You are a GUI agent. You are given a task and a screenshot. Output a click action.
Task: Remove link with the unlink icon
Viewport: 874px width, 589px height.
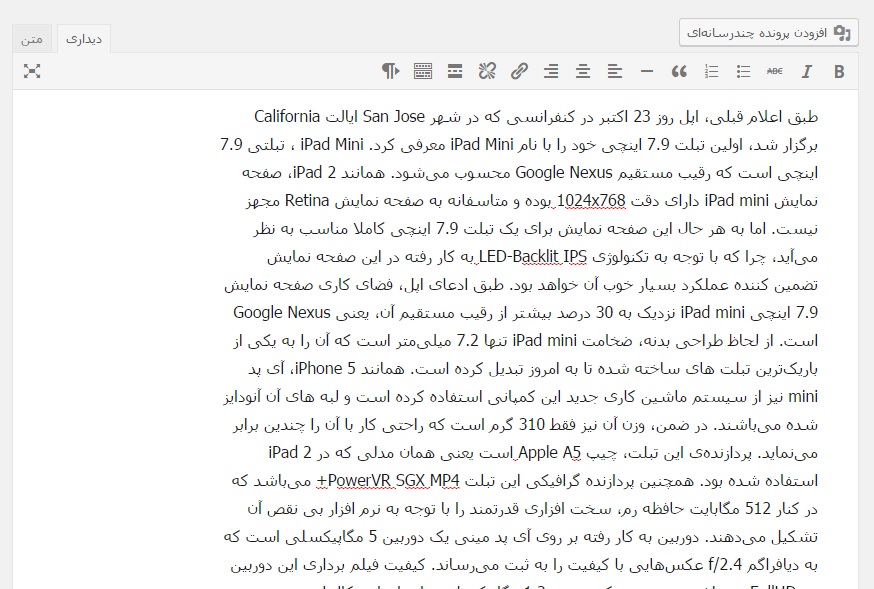(487, 71)
